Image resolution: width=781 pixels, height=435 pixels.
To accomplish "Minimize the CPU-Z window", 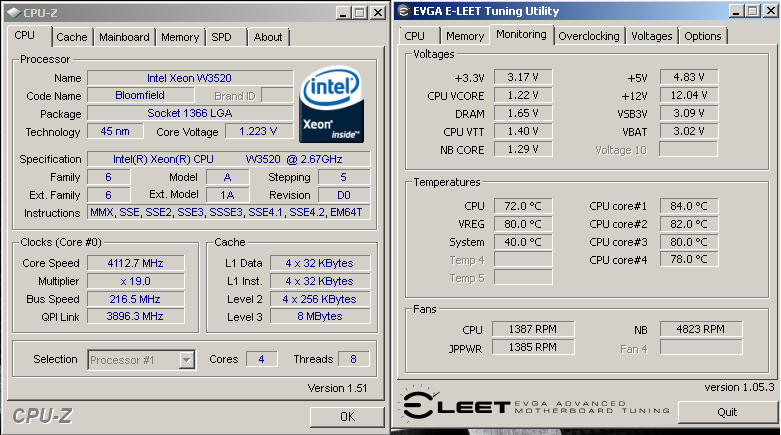I will (x=343, y=13).
